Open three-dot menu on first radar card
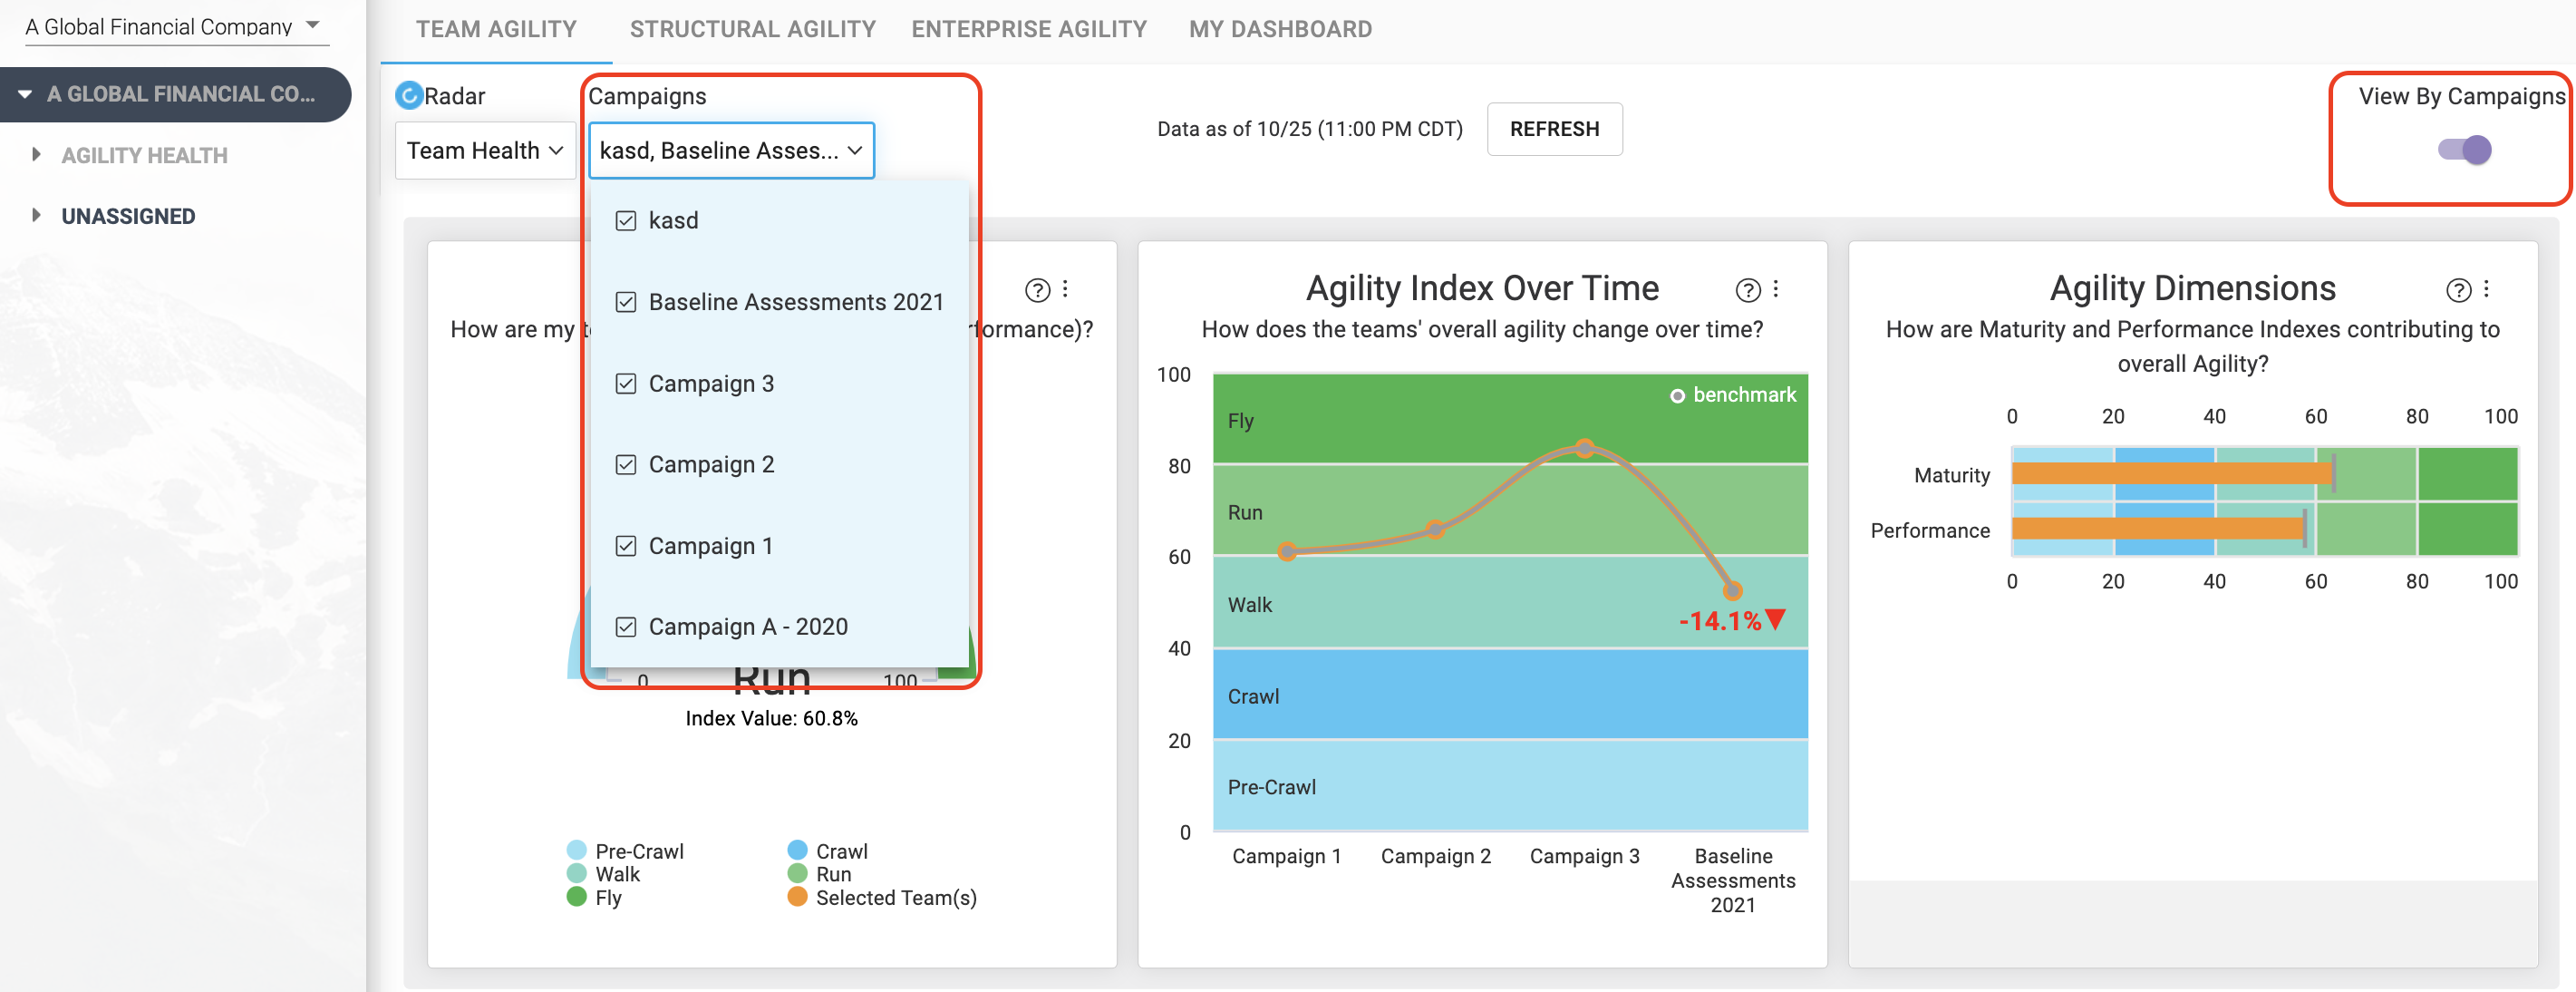Viewport: 2576px width, 992px height. click(1065, 289)
